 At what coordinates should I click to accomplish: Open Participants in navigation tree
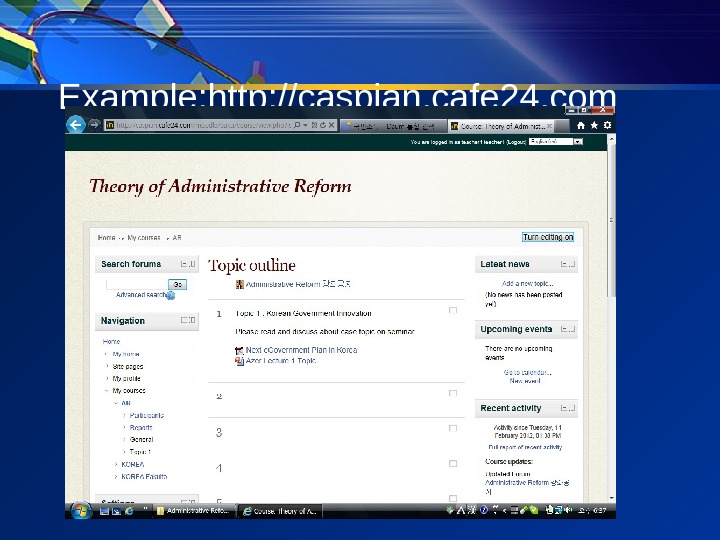[146, 416]
